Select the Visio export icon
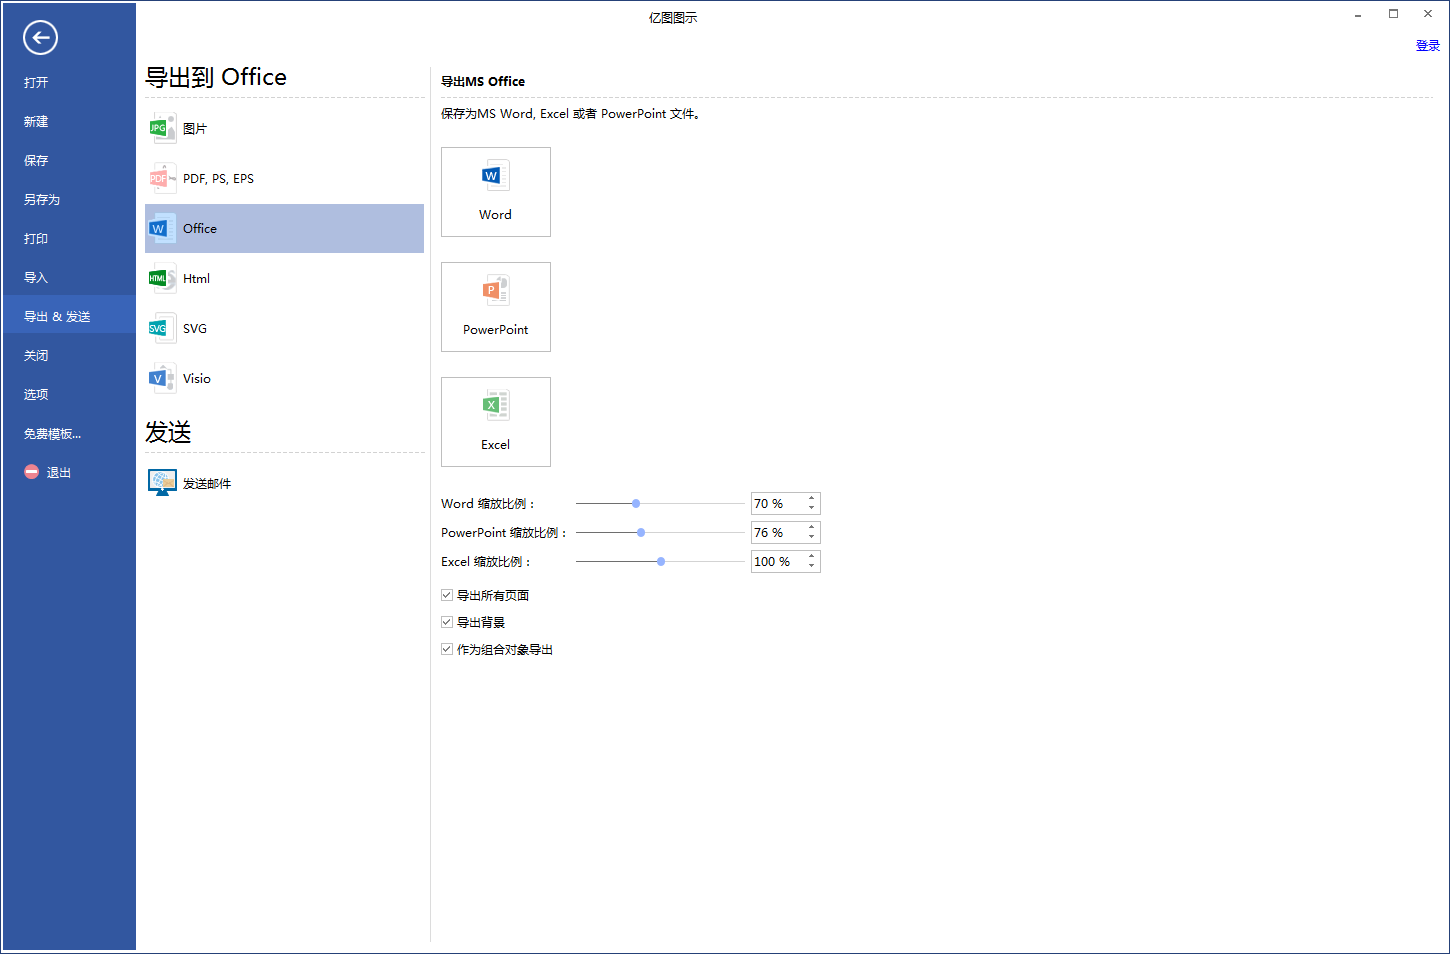The width and height of the screenshot is (1450, 954). pyautogui.click(x=162, y=378)
